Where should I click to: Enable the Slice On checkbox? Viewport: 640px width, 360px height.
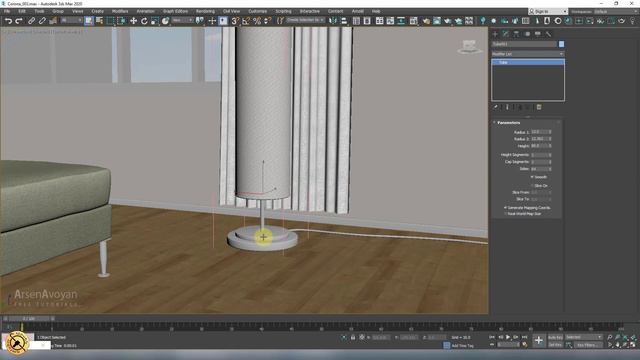tap(532, 185)
